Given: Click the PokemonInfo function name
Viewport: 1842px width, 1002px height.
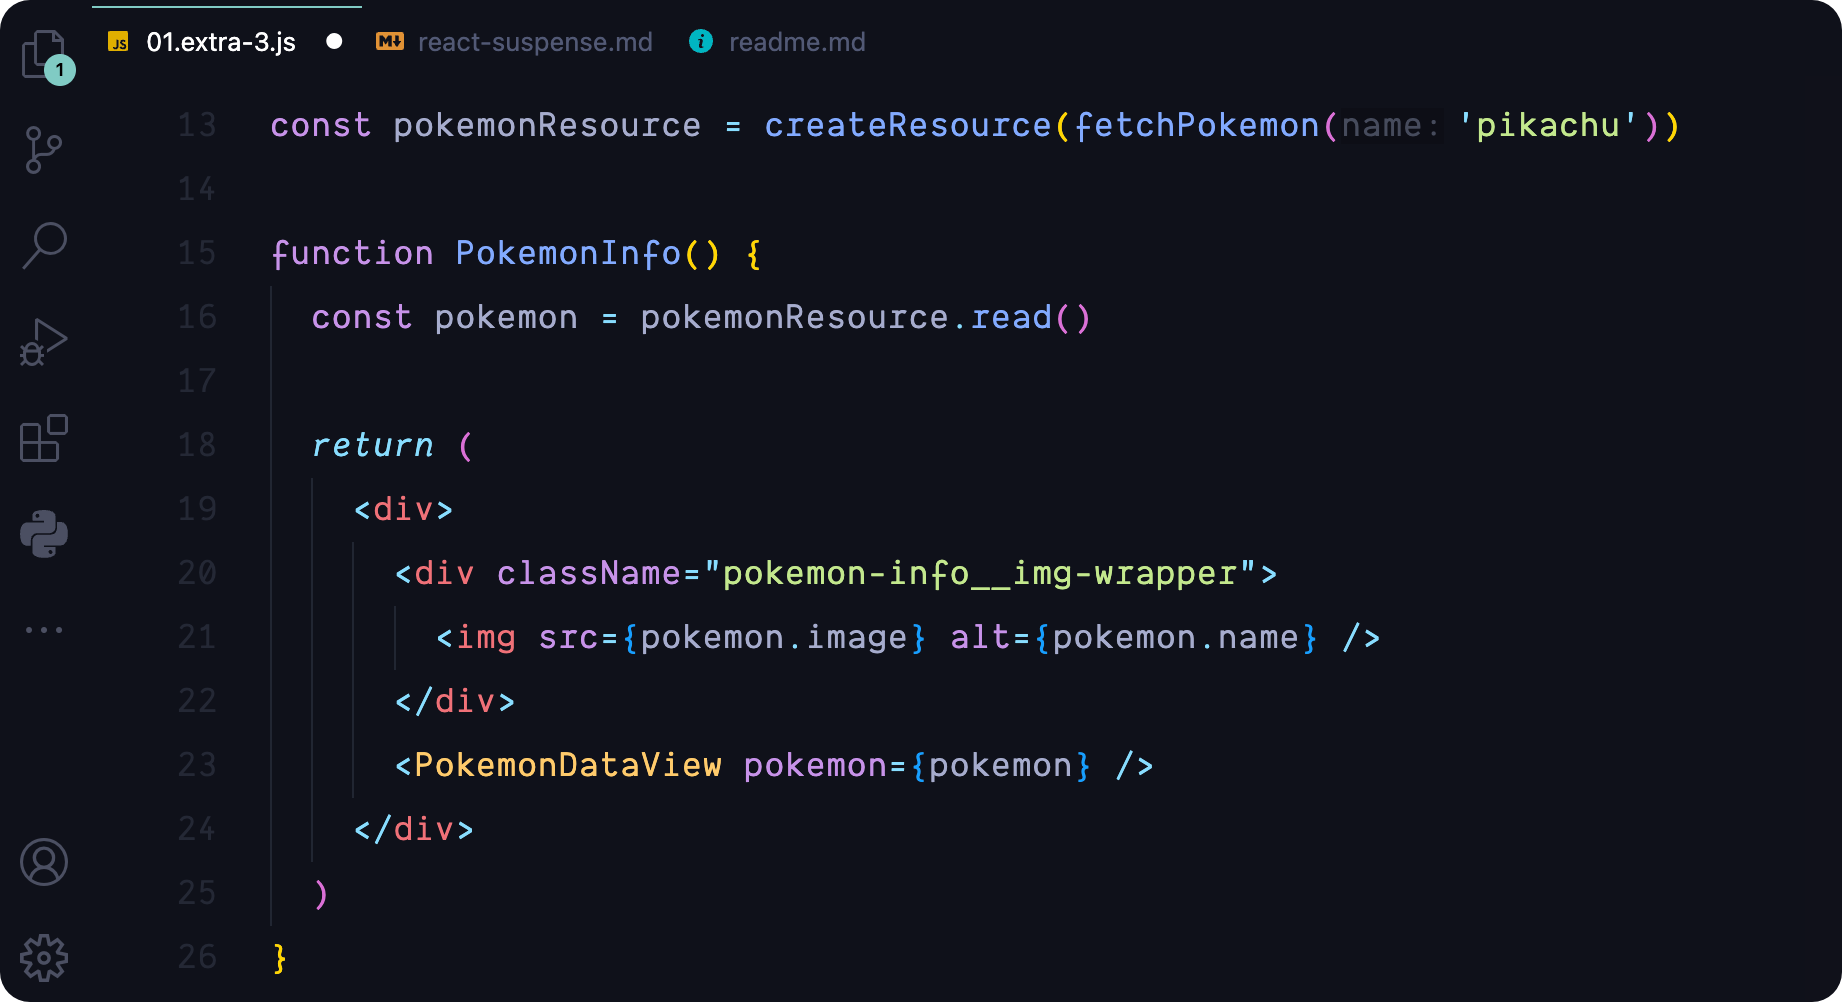Looking at the screenshot, I should pyautogui.click(x=568, y=253).
